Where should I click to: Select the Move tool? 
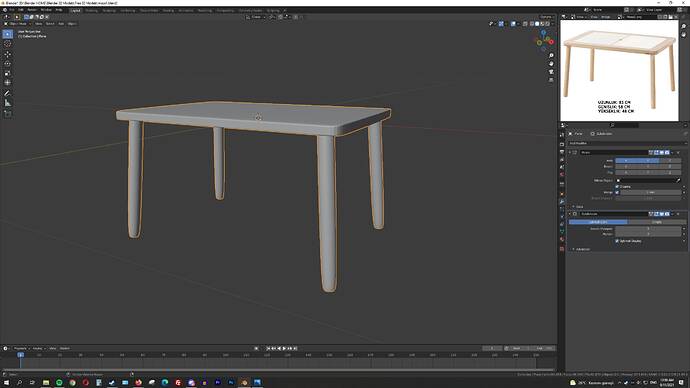tap(7, 55)
